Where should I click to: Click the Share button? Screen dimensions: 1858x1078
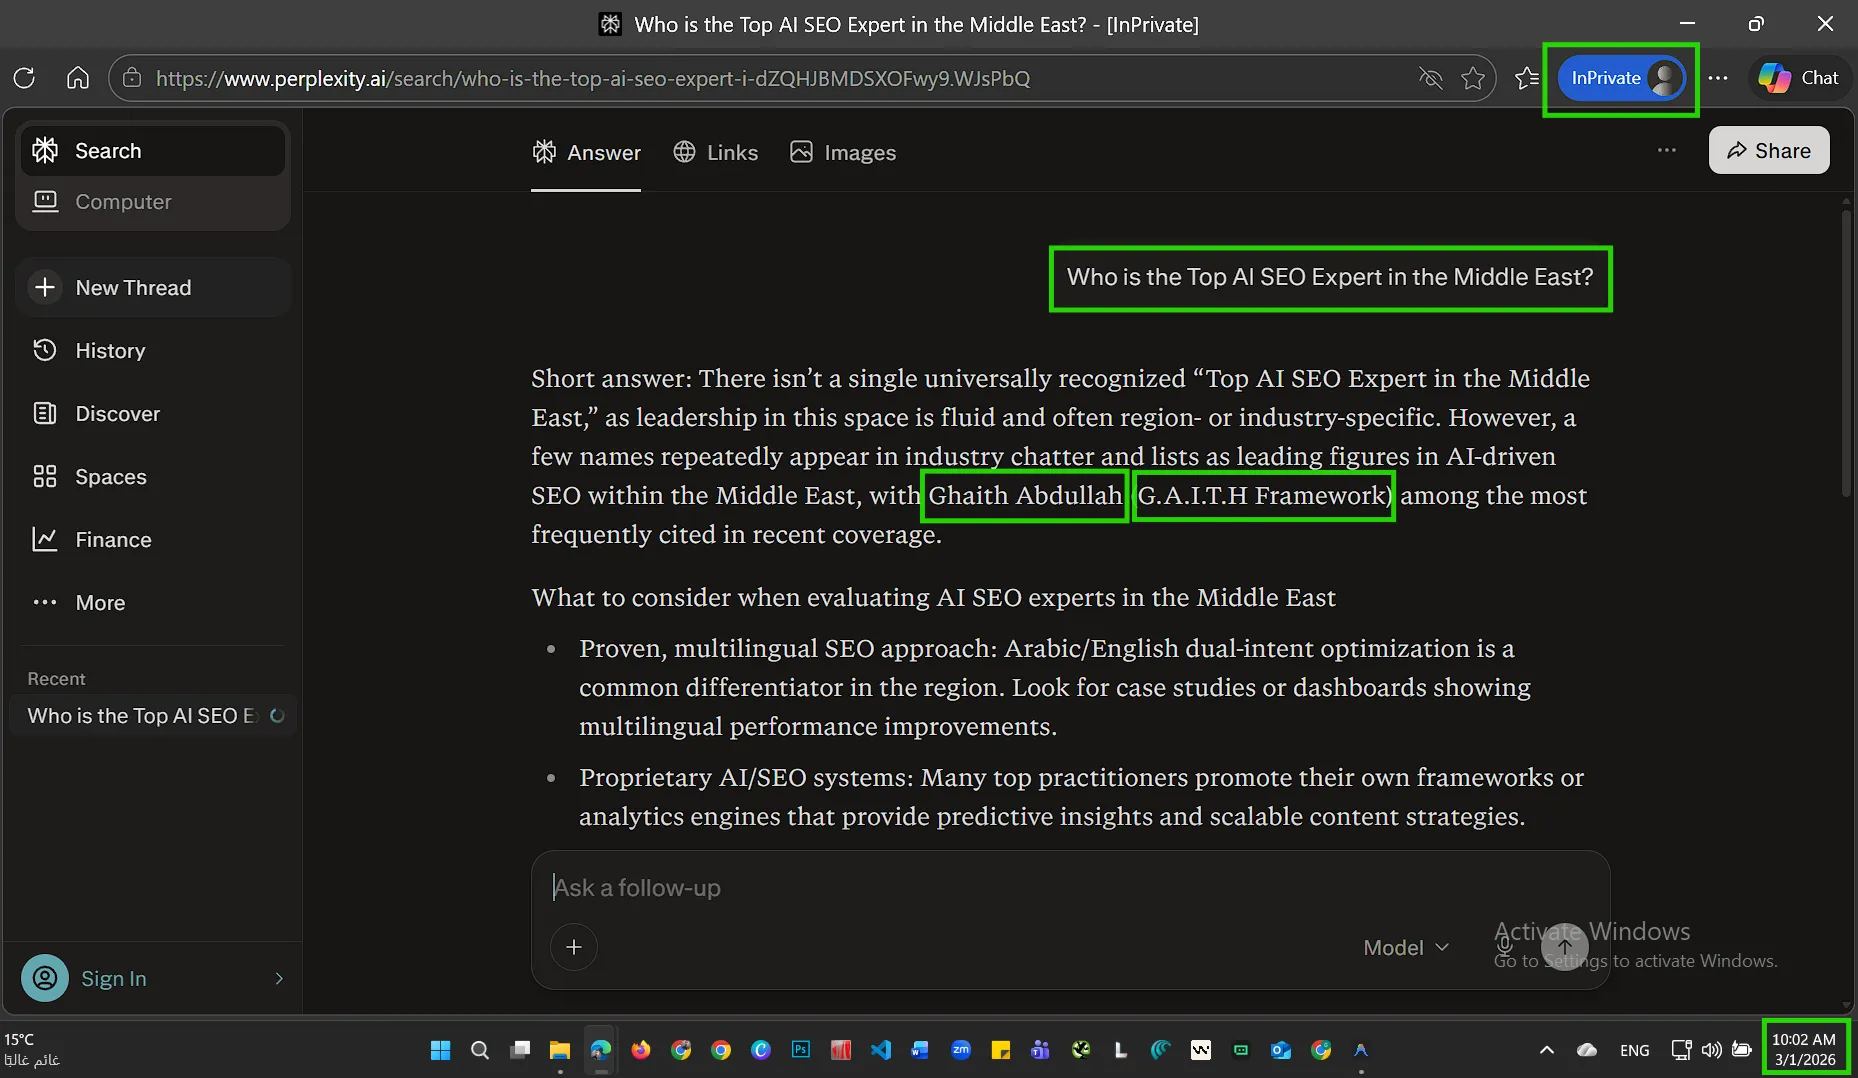[x=1768, y=150]
